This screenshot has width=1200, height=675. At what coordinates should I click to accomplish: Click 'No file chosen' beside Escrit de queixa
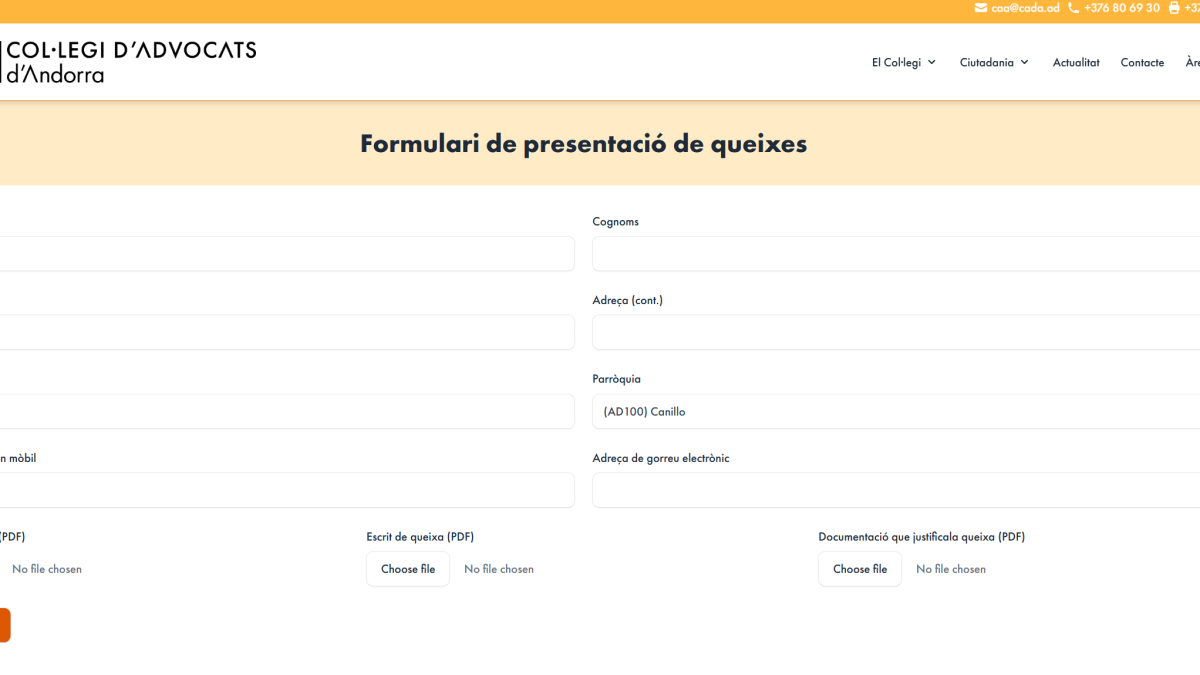(x=499, y=569)
